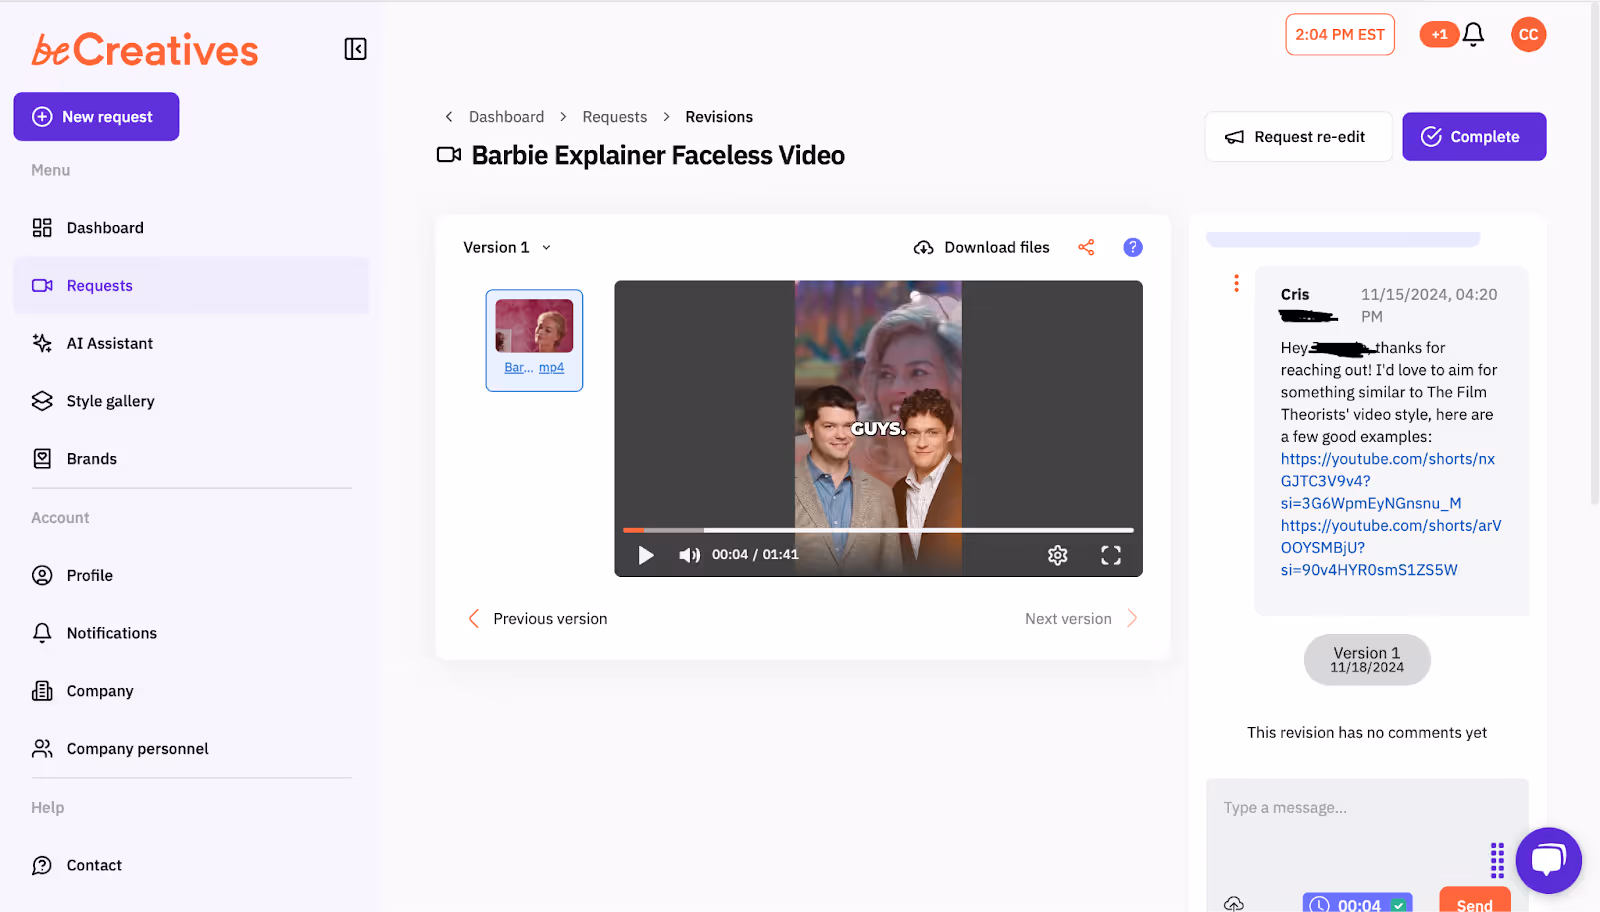Open Company settings in the sidebar
The image size is (1600, 912).
pos(191,691)
